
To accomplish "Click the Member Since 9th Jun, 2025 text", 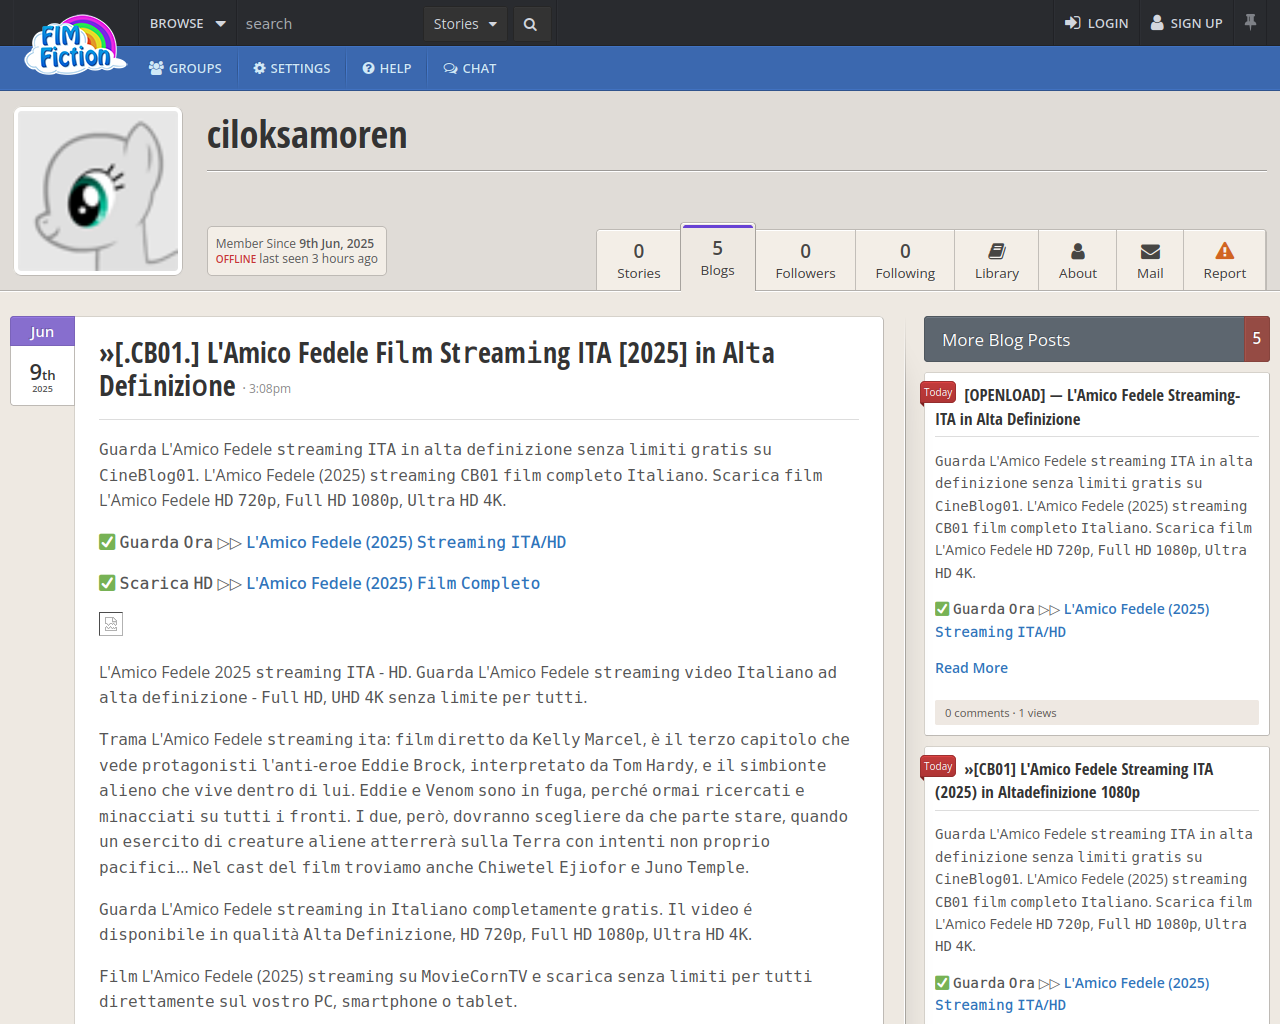I will [x=295, y=243].
